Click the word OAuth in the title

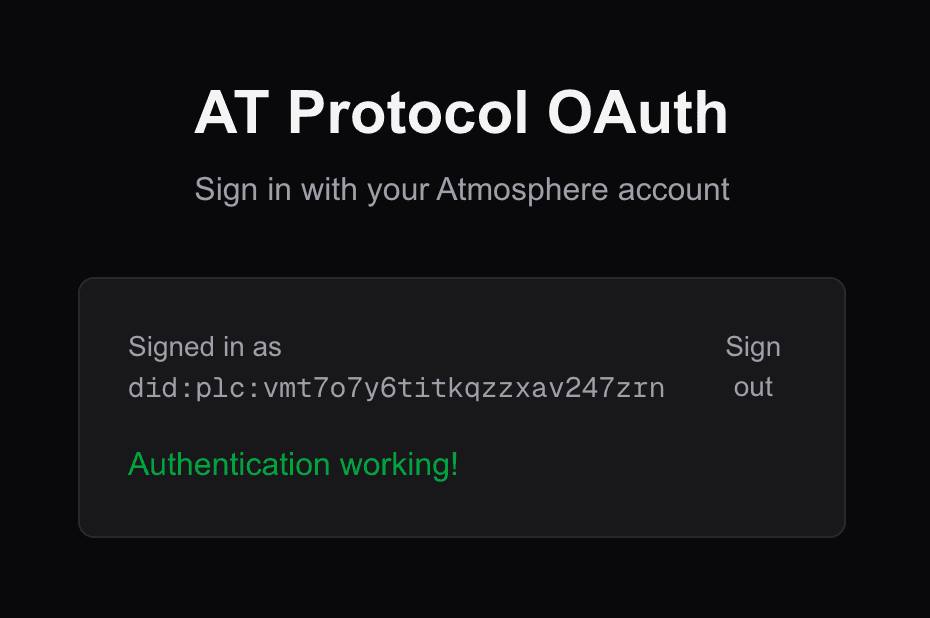click(x=638, y=113)
